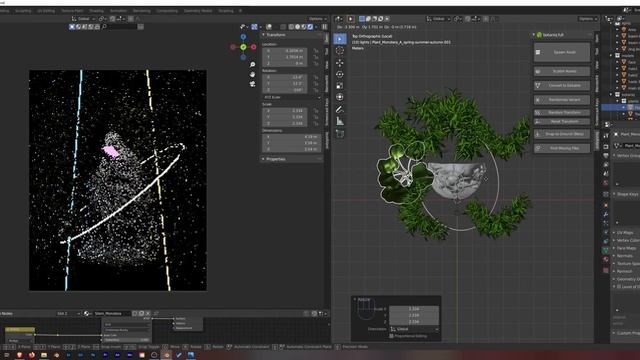Switch left viewport to solid shading
640x360 pixels.
tap(297, 27)
